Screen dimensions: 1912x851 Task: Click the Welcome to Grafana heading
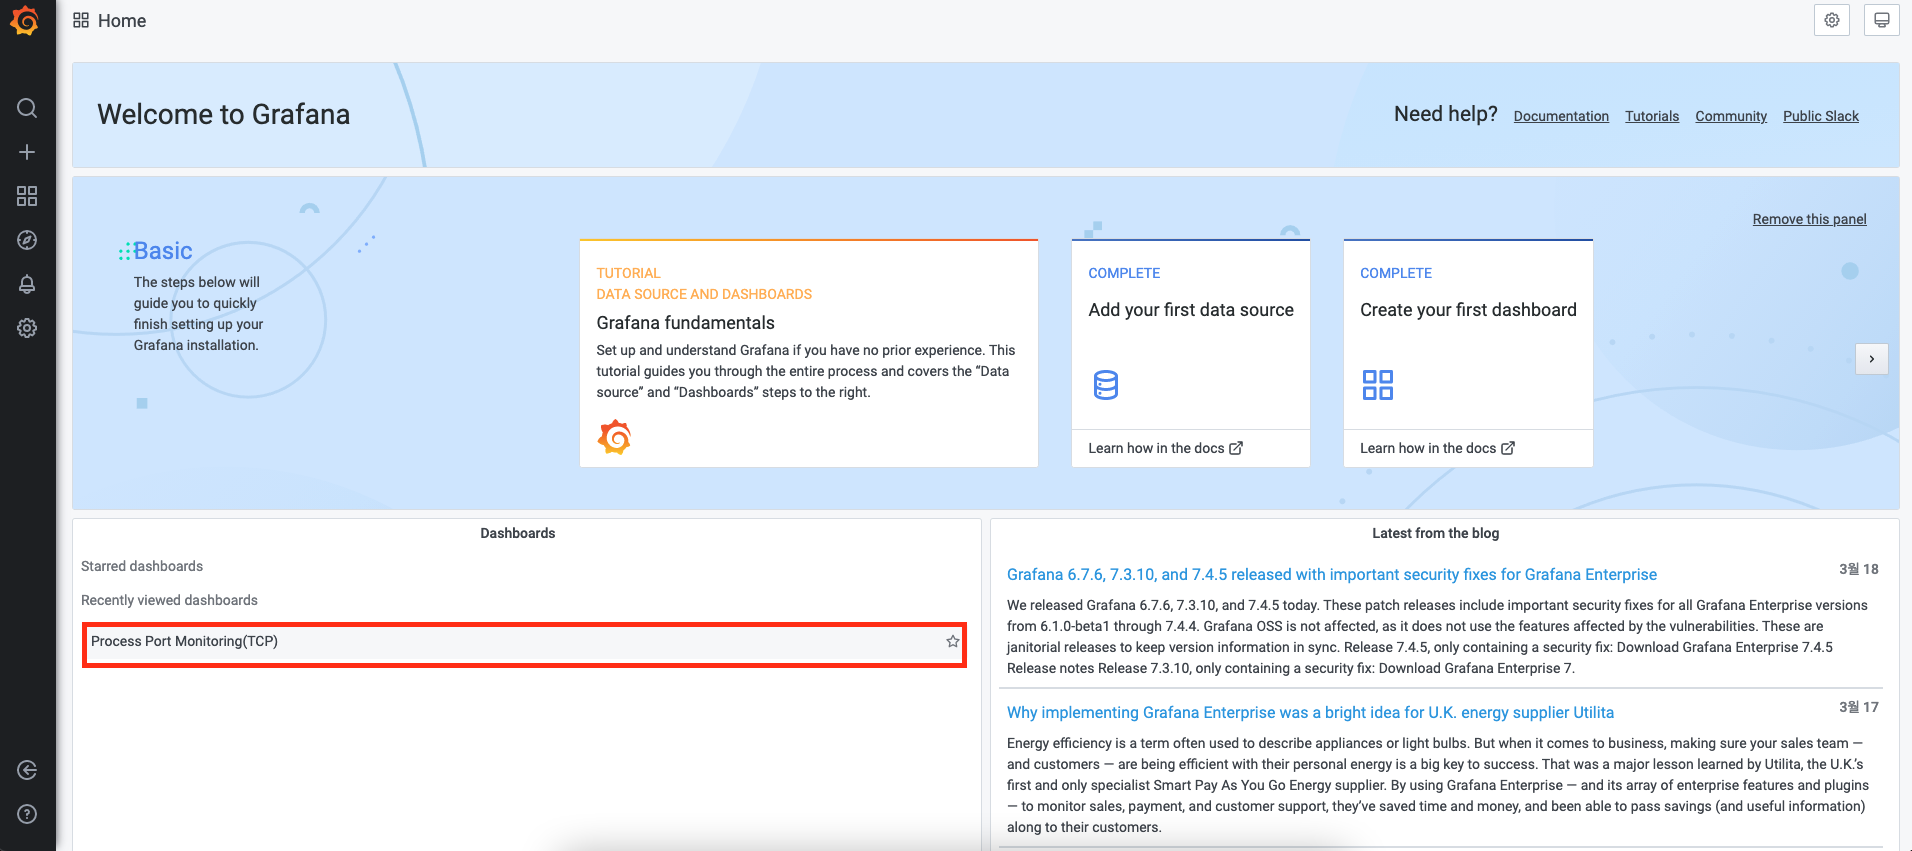[223, 114]
